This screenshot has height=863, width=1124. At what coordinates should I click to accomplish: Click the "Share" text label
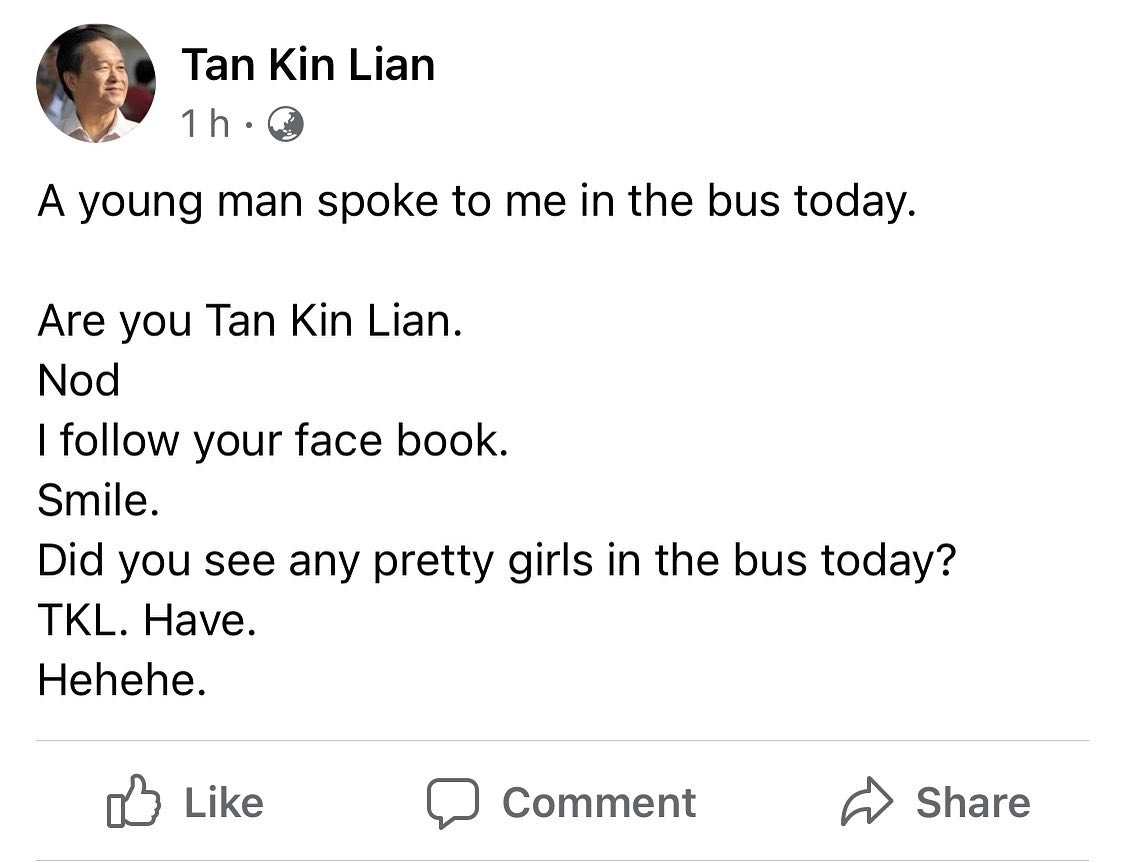tap(973, 803)
